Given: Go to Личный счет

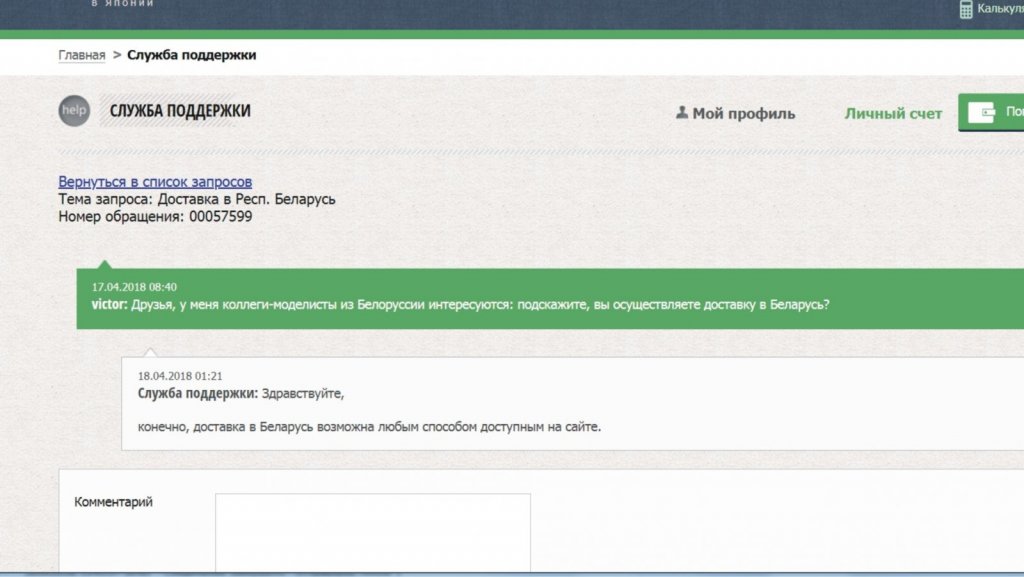Looking at the screenshot, I should coord(893,113).
